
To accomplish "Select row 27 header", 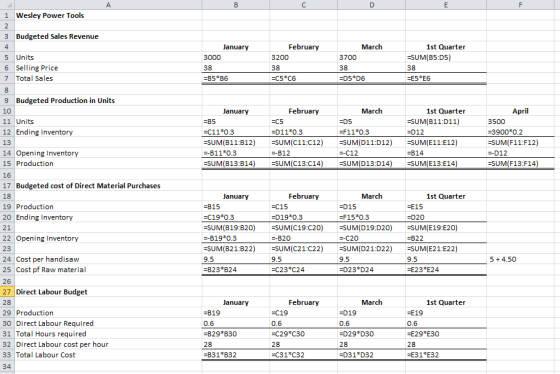I will tap(7, 292).
